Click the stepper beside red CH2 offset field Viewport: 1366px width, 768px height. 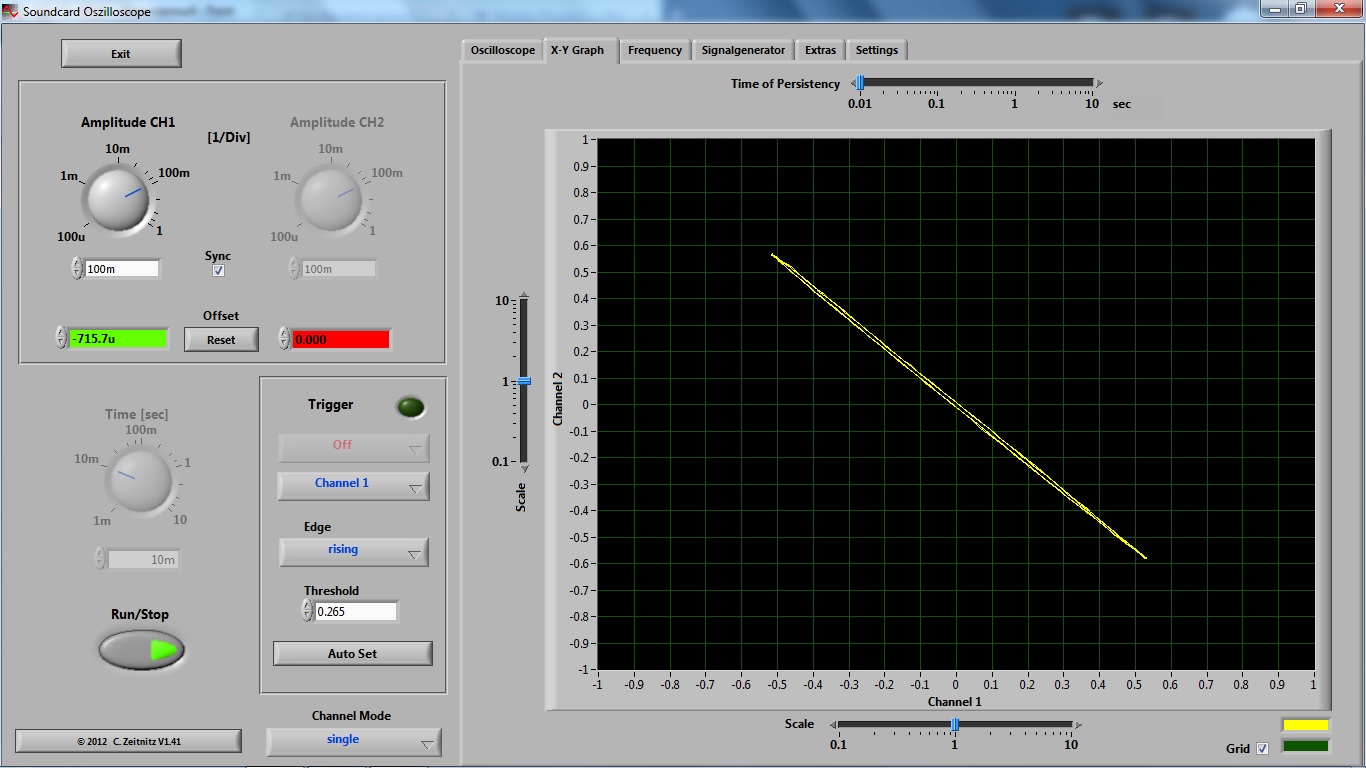pos(284,339)
